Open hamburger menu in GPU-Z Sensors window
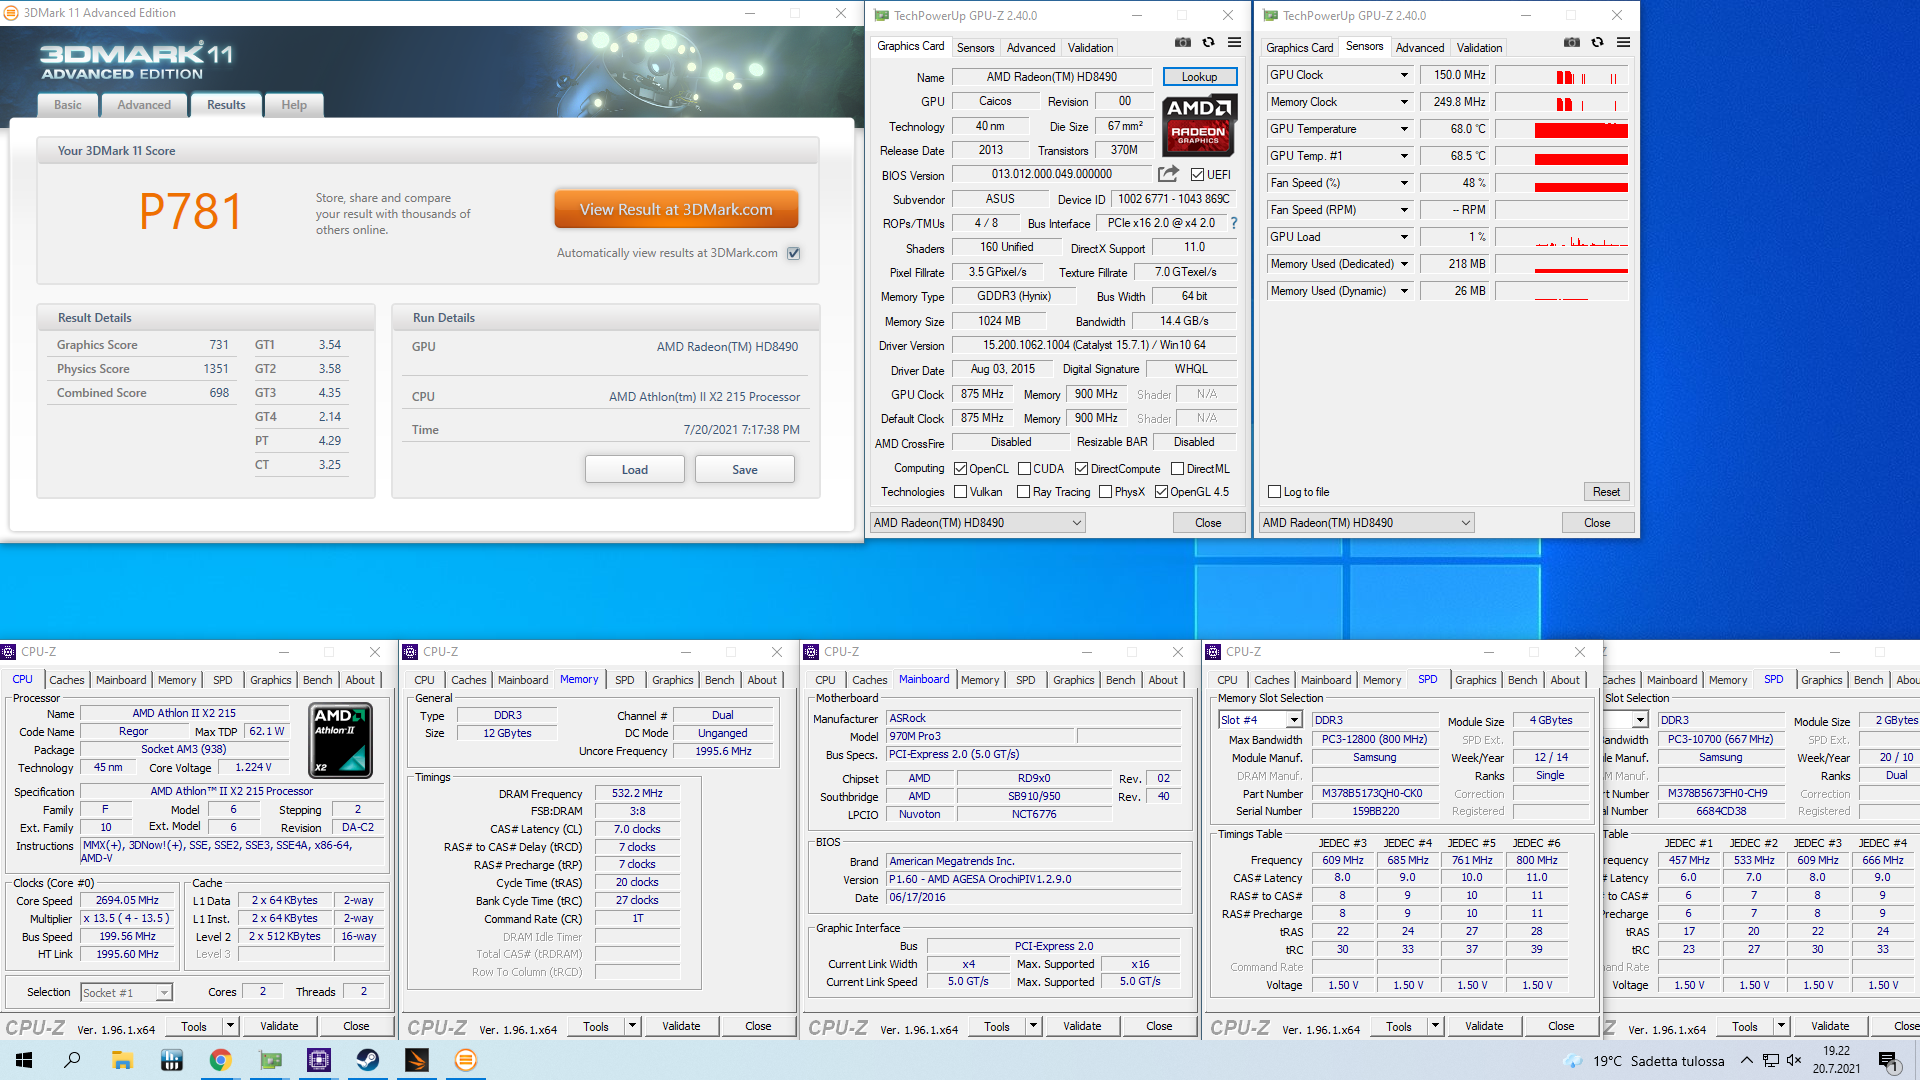1920x1080 pixels. tap(1623, 43)
